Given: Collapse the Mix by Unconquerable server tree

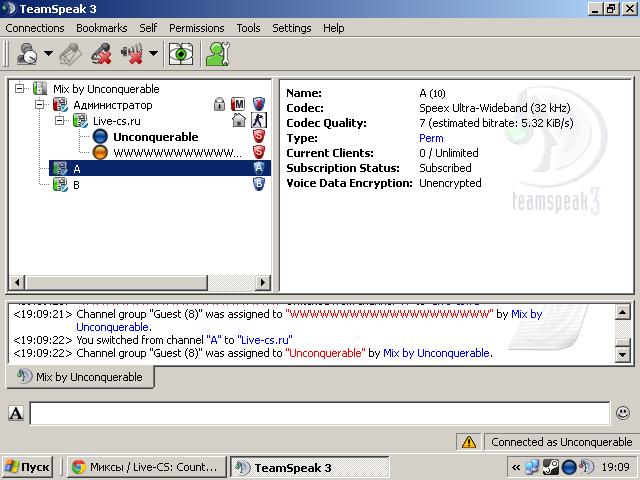Looking at the screenshot, I should [20, 88].
